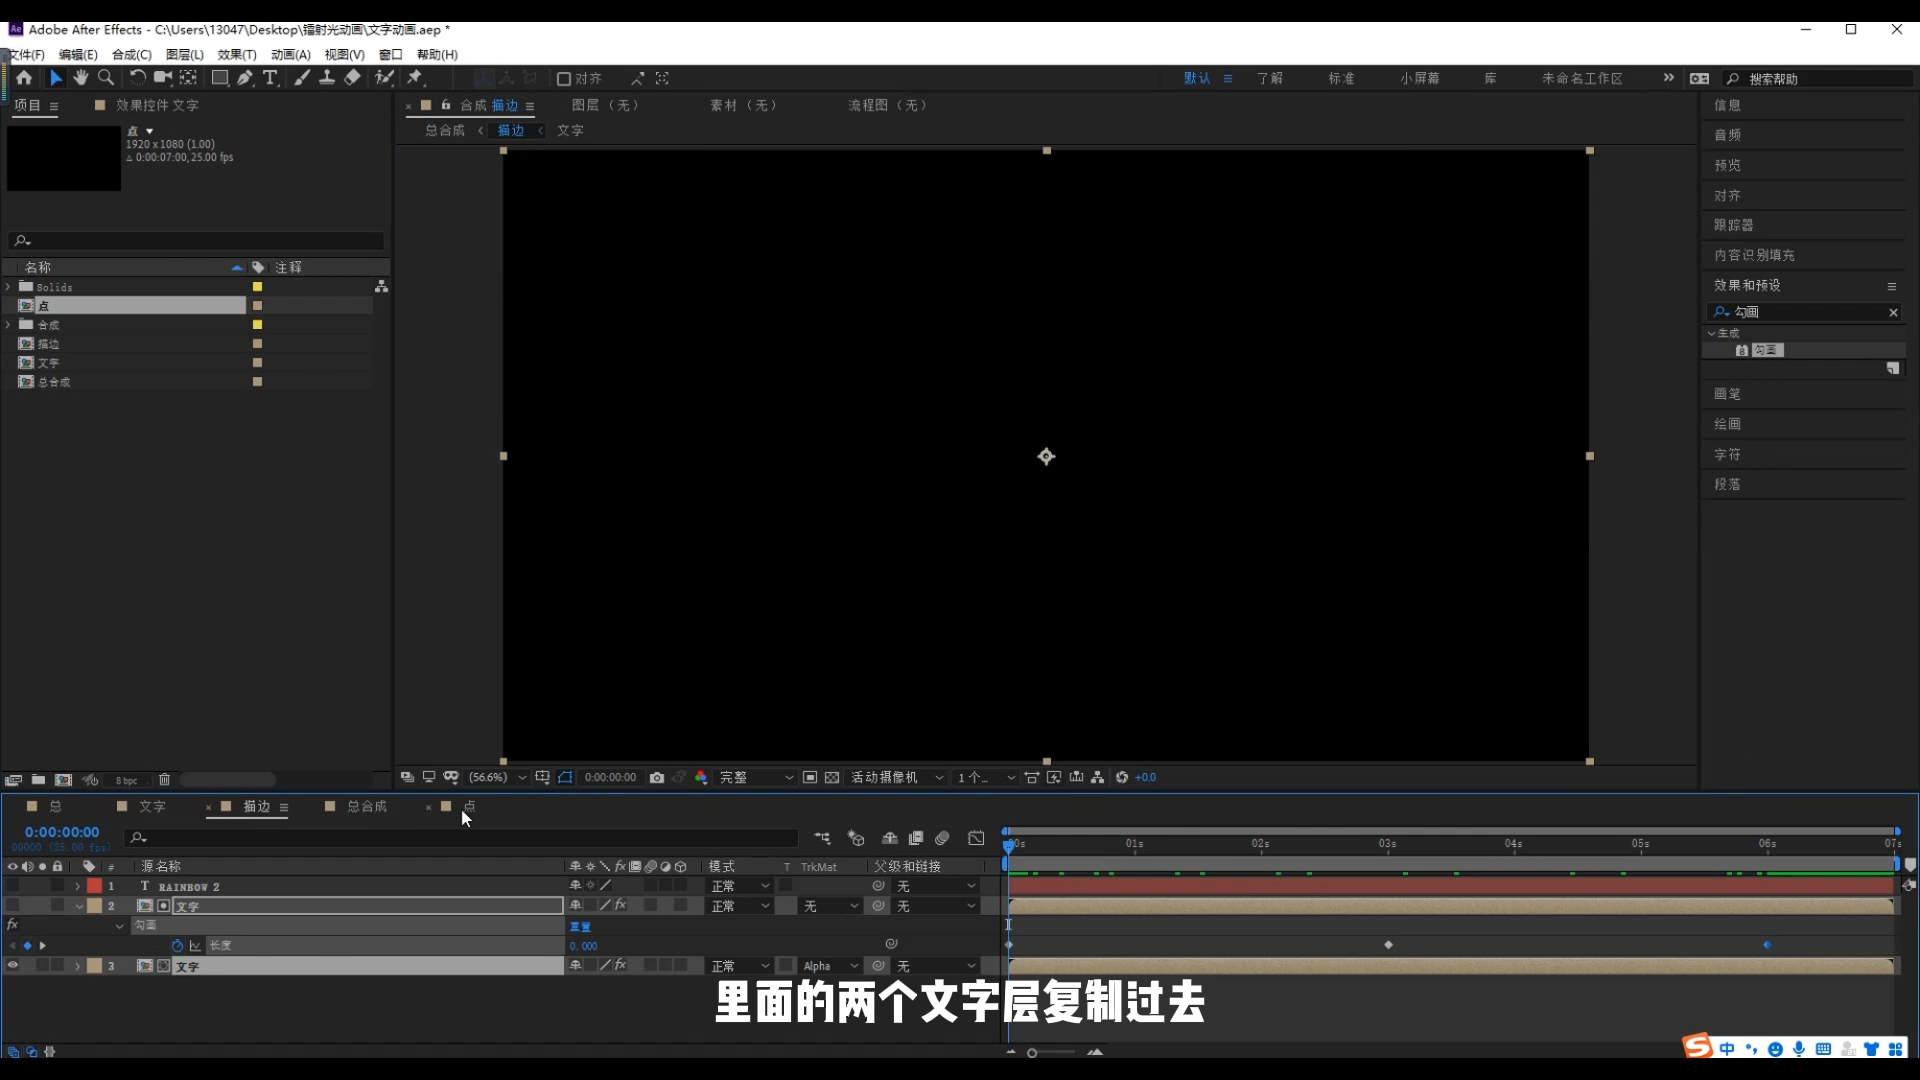Switch to the 总合成 timeline tab
1920x1080 pixels.
[x=368, y=806]
